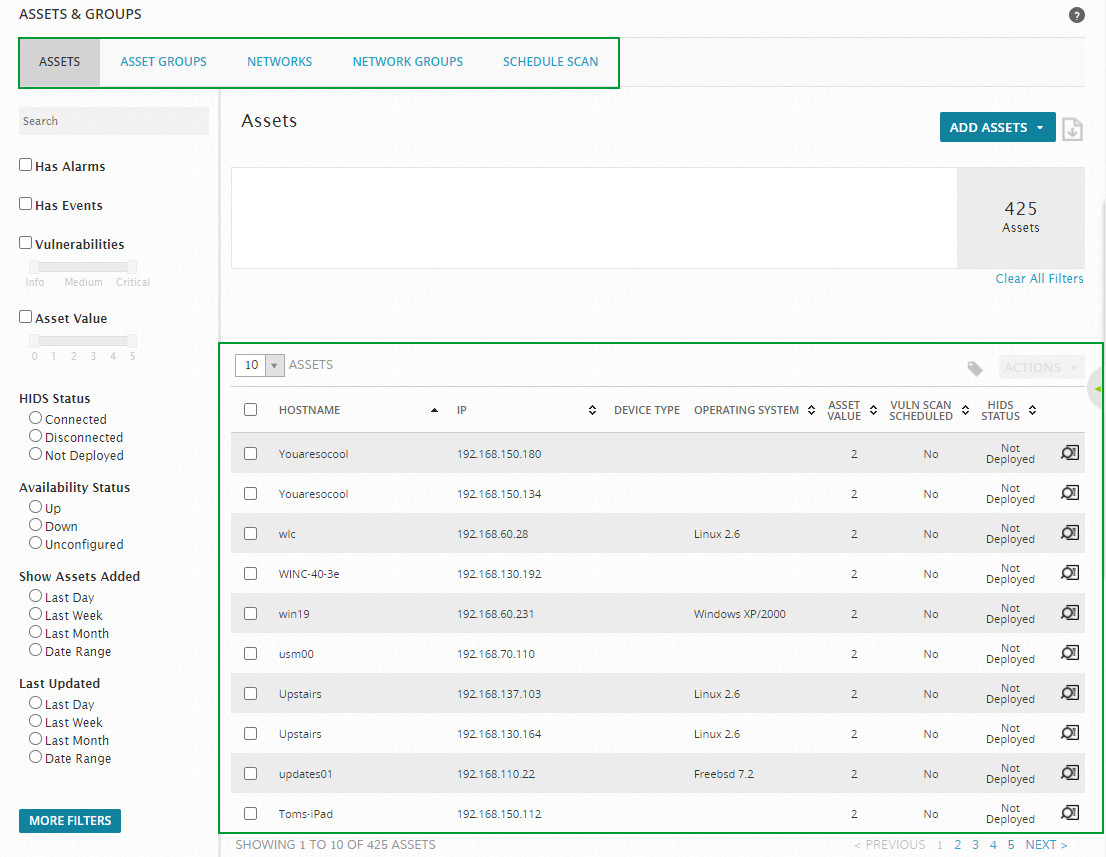The height and width of the screenshot is (857, 1106).
Task: Open the Actions dropdown
Action: click(1041, 367)
